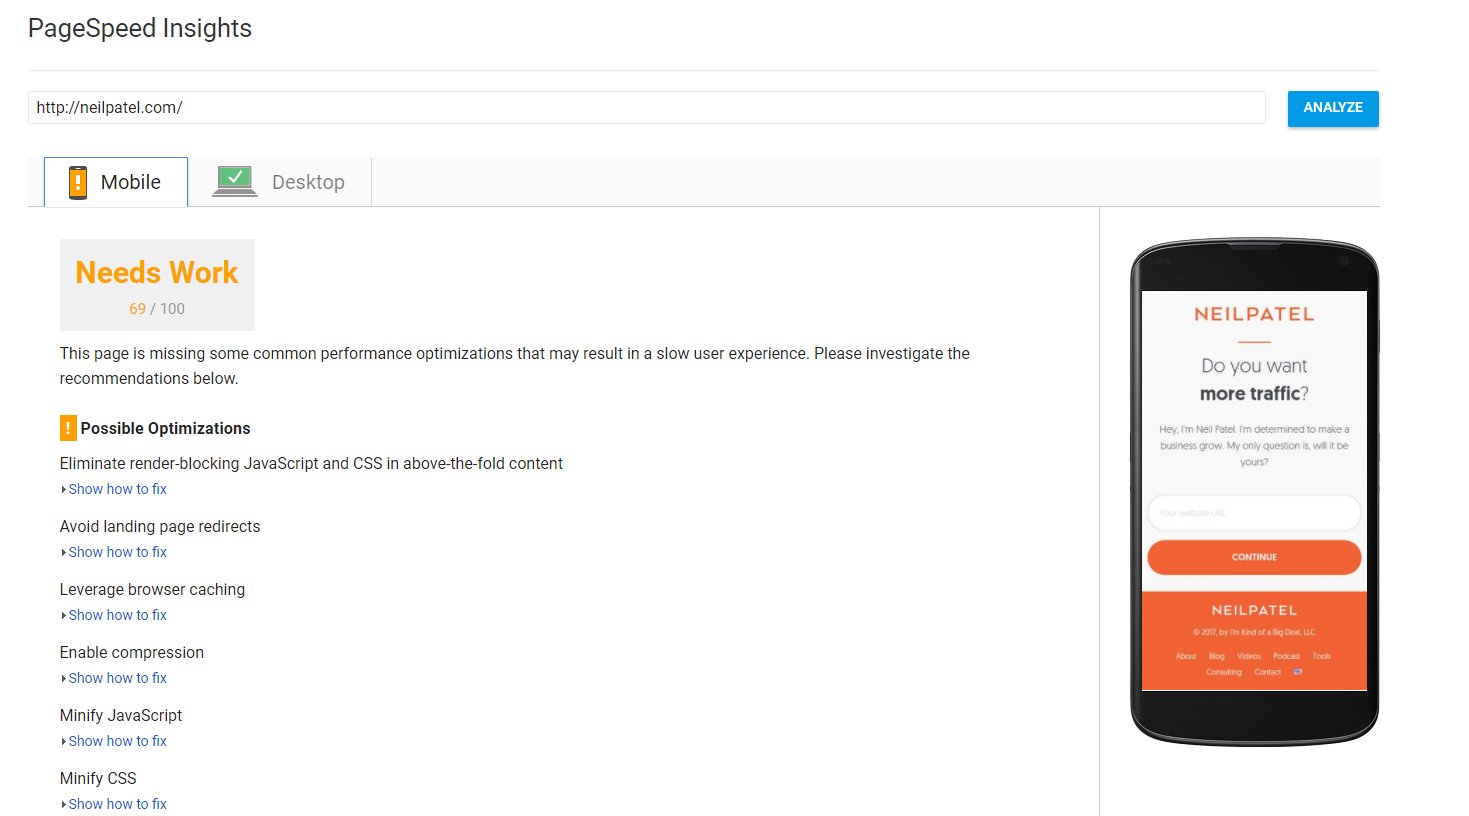This screenshot has width=1469, height=816.
Task: Expand fix for Avoid landing page redirects
Action: [x=117, y=552]
